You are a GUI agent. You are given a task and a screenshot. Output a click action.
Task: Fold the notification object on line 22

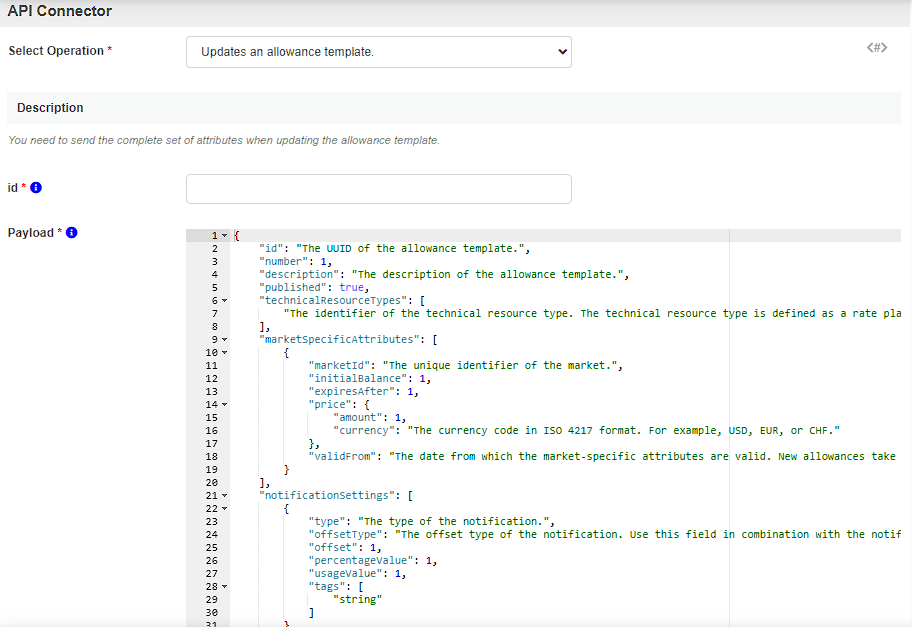point(225,509)
